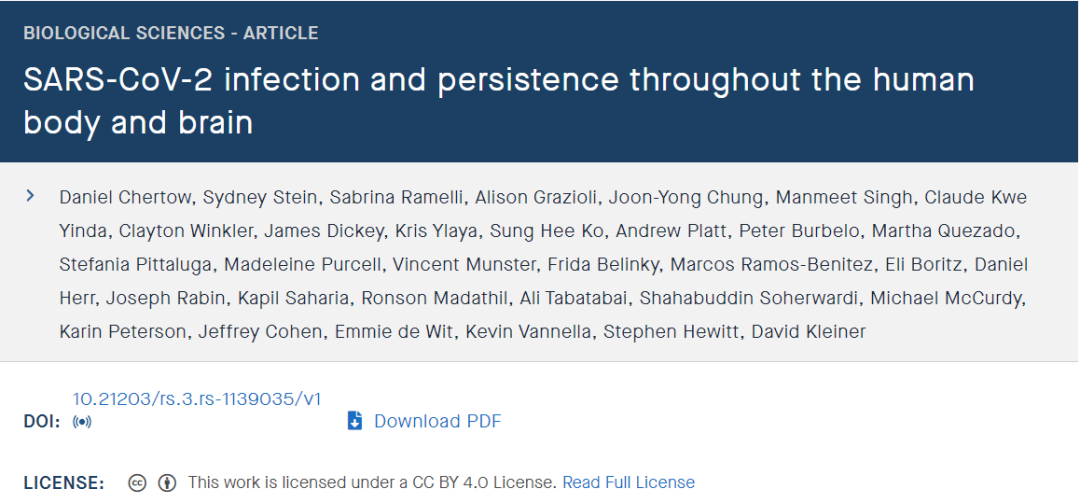The image size is (1080, 503).
Task: Select author Emmie de Wit
Action: (394, 332)
